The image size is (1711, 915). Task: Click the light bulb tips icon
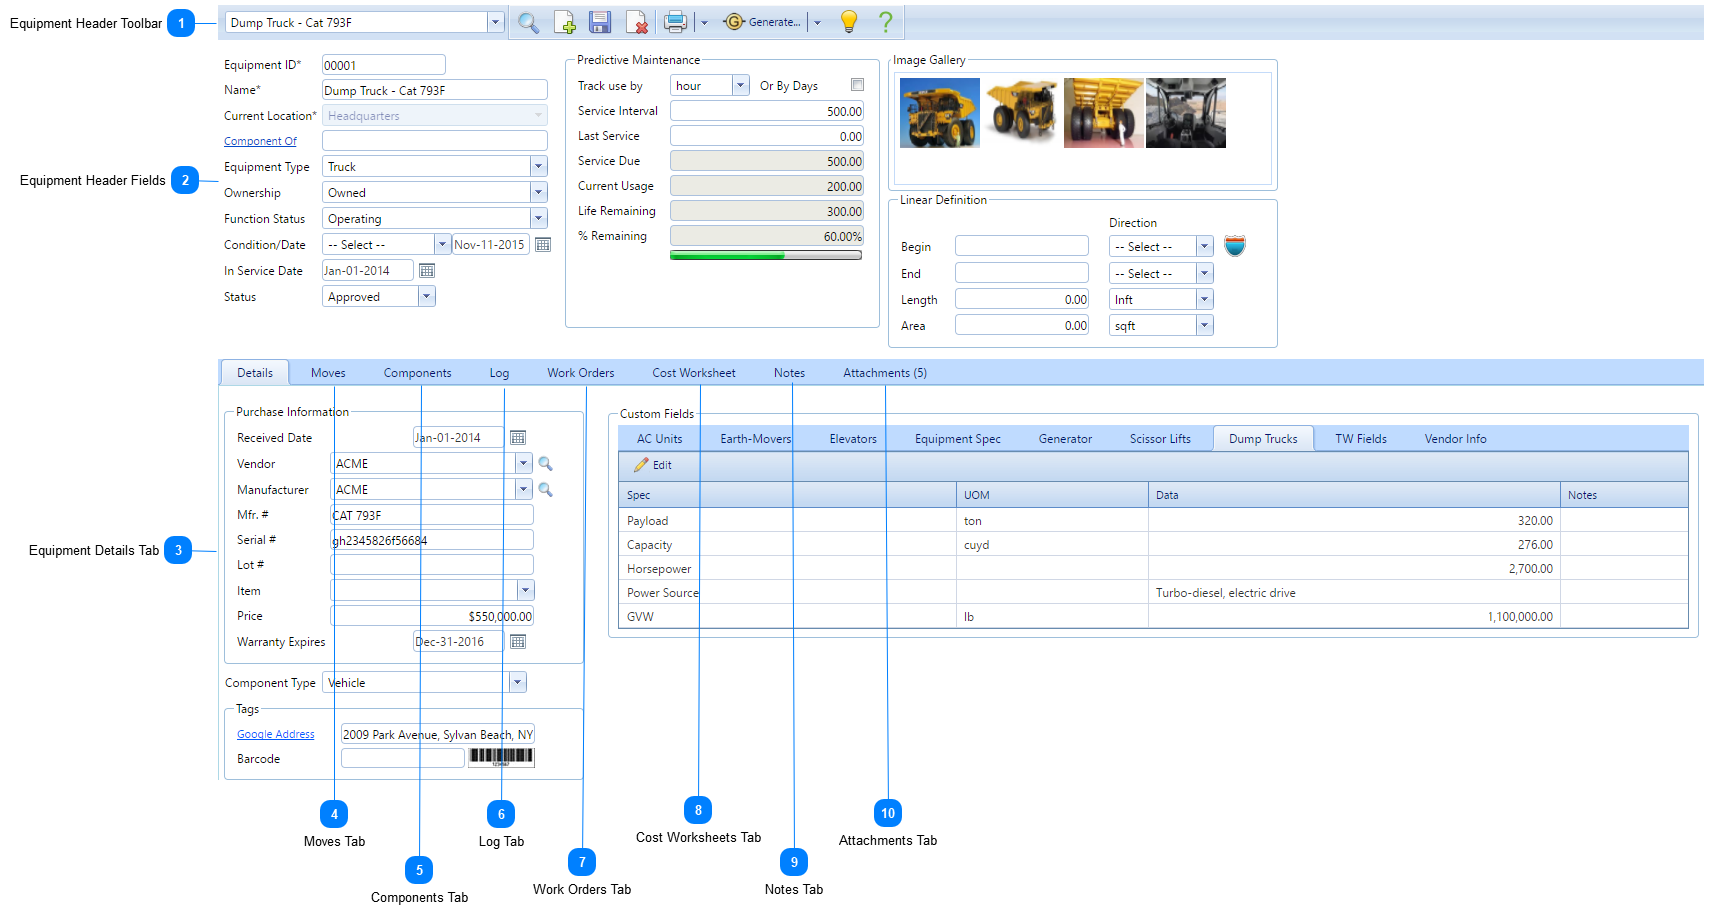[x=849, y=22]
